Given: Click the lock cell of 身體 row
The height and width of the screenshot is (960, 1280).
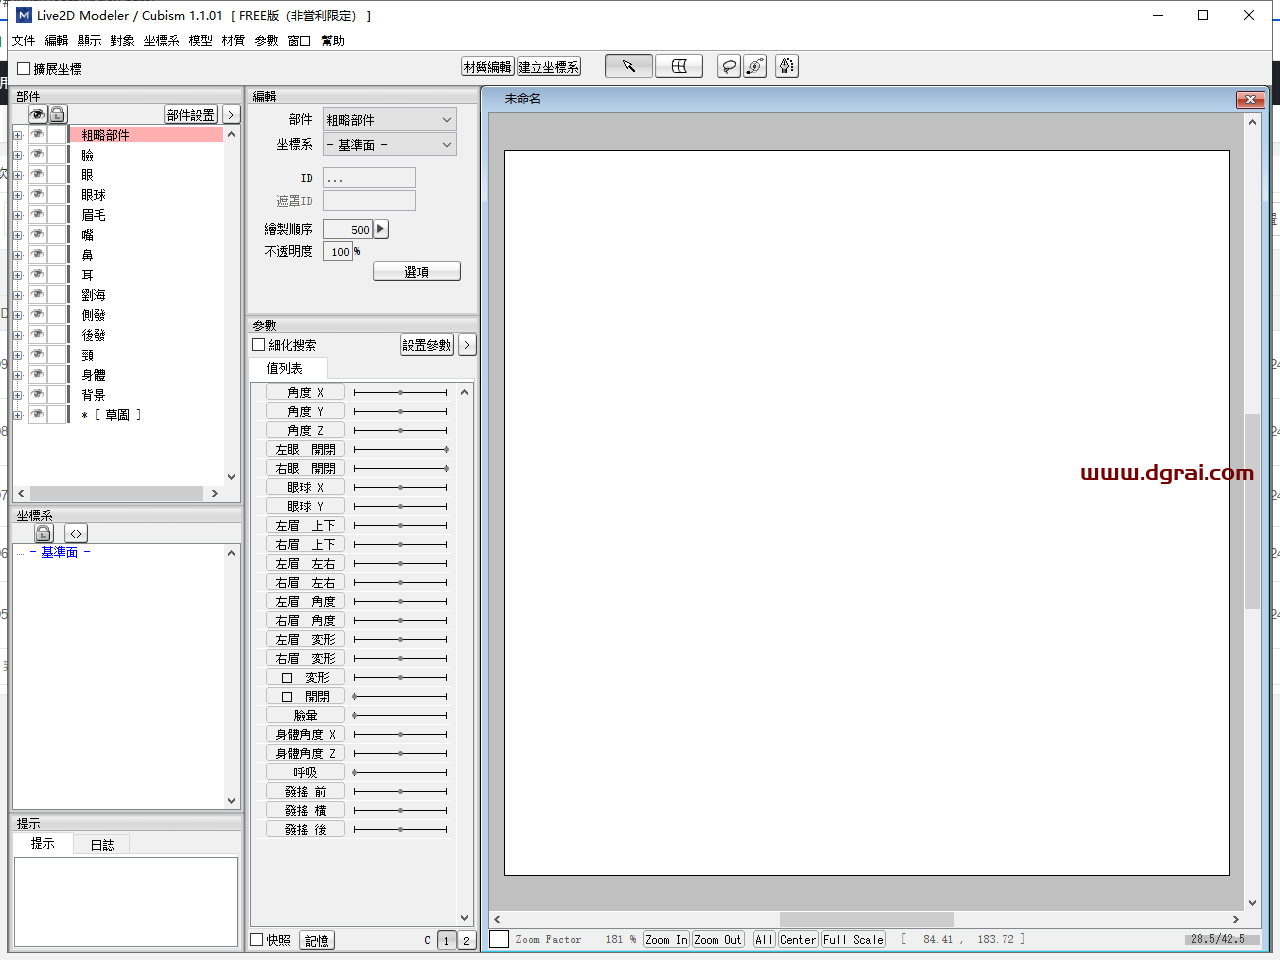Looking at the screenshot, I should [58, 374].
